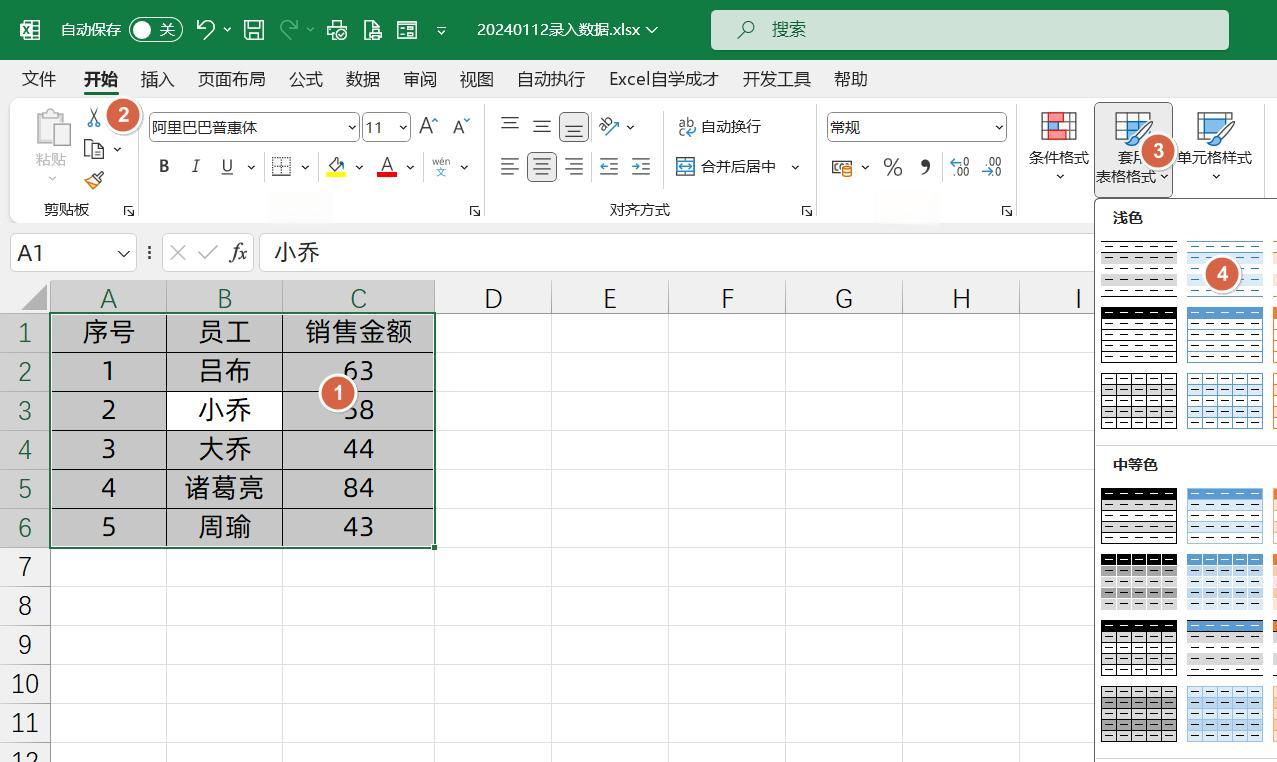Click the center align icon
Image resolution: width=1277 pixels, height=762 pixels.
coord(541,167)
